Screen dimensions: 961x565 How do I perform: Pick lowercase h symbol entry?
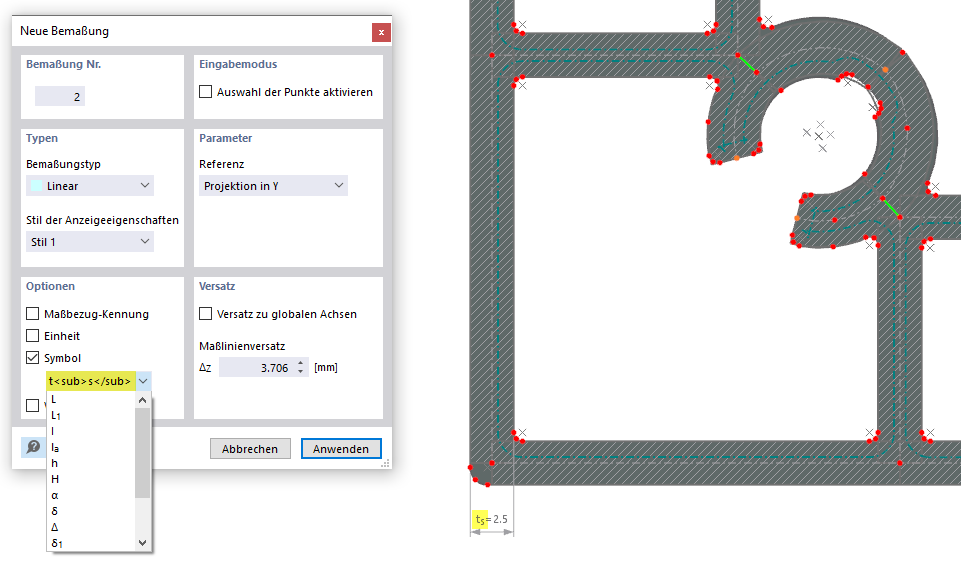91,463
